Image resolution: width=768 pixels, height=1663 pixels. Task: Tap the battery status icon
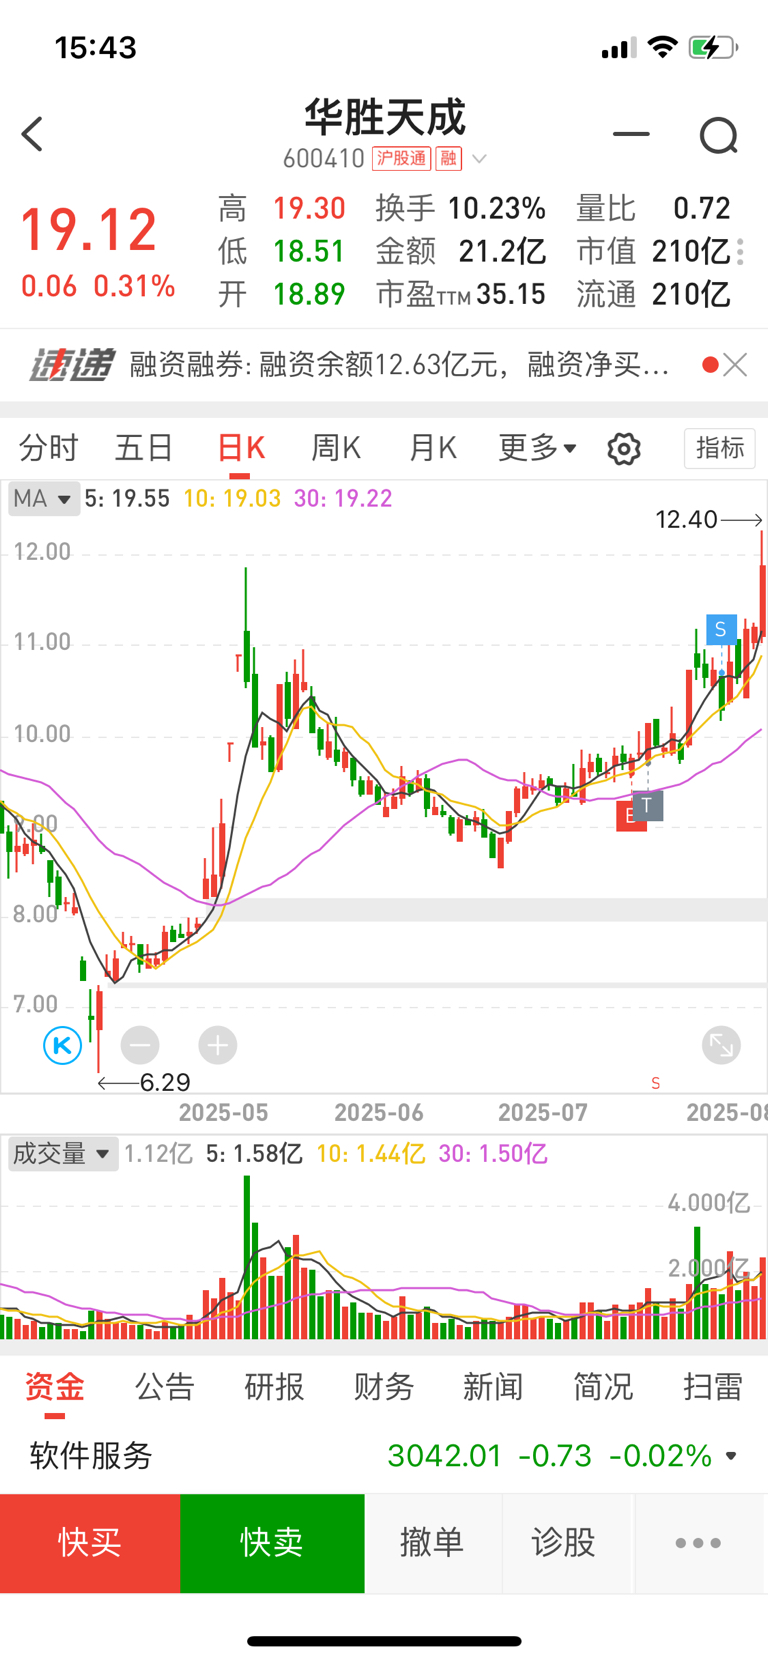pyautogui.click(x=712, y=47)
